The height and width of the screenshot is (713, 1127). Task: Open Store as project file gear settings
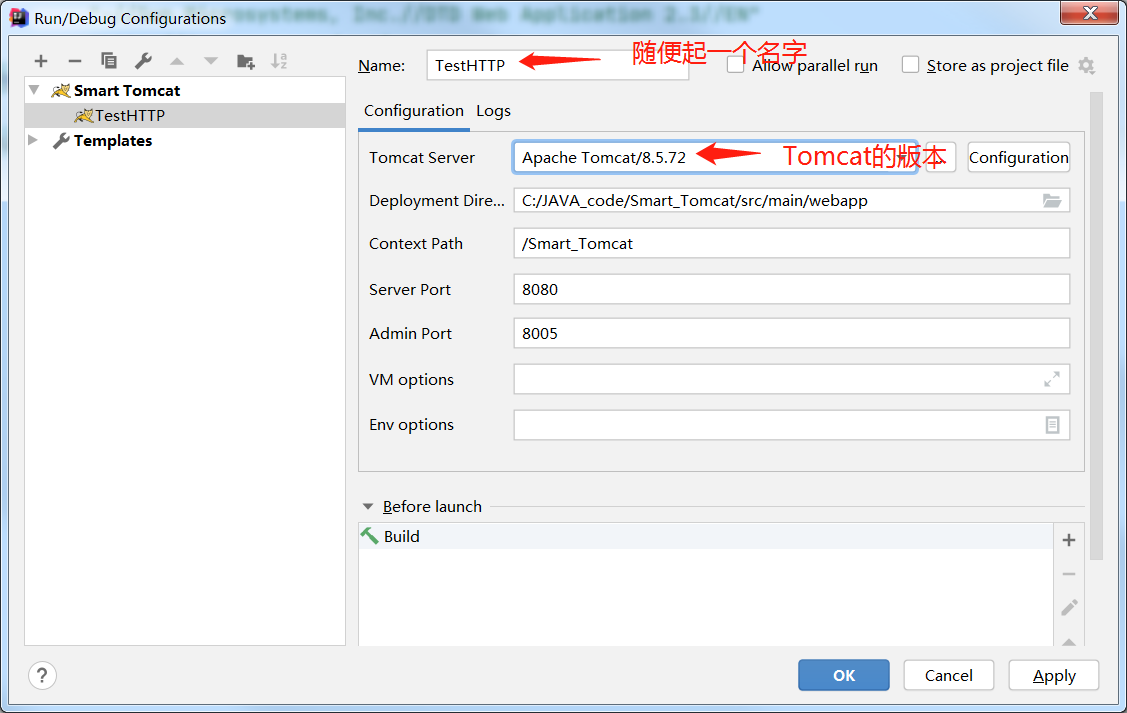1086,66
